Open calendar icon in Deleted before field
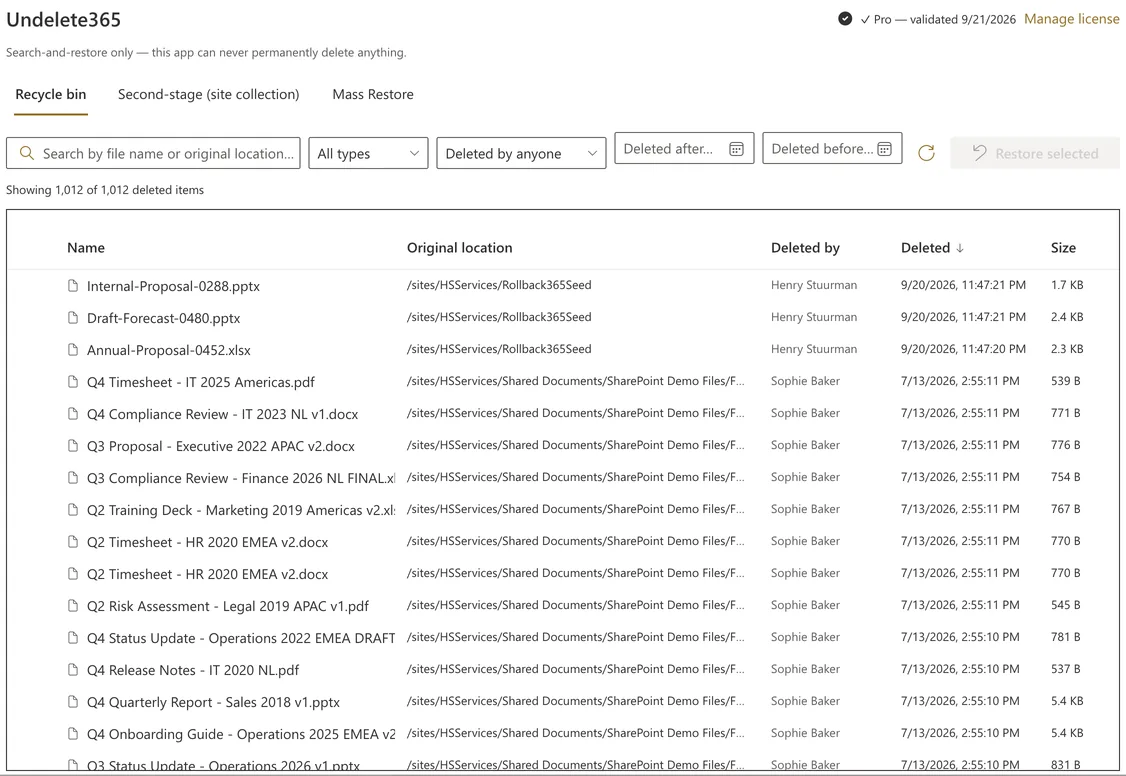The image size is (1126, 776). pos(885,149)
